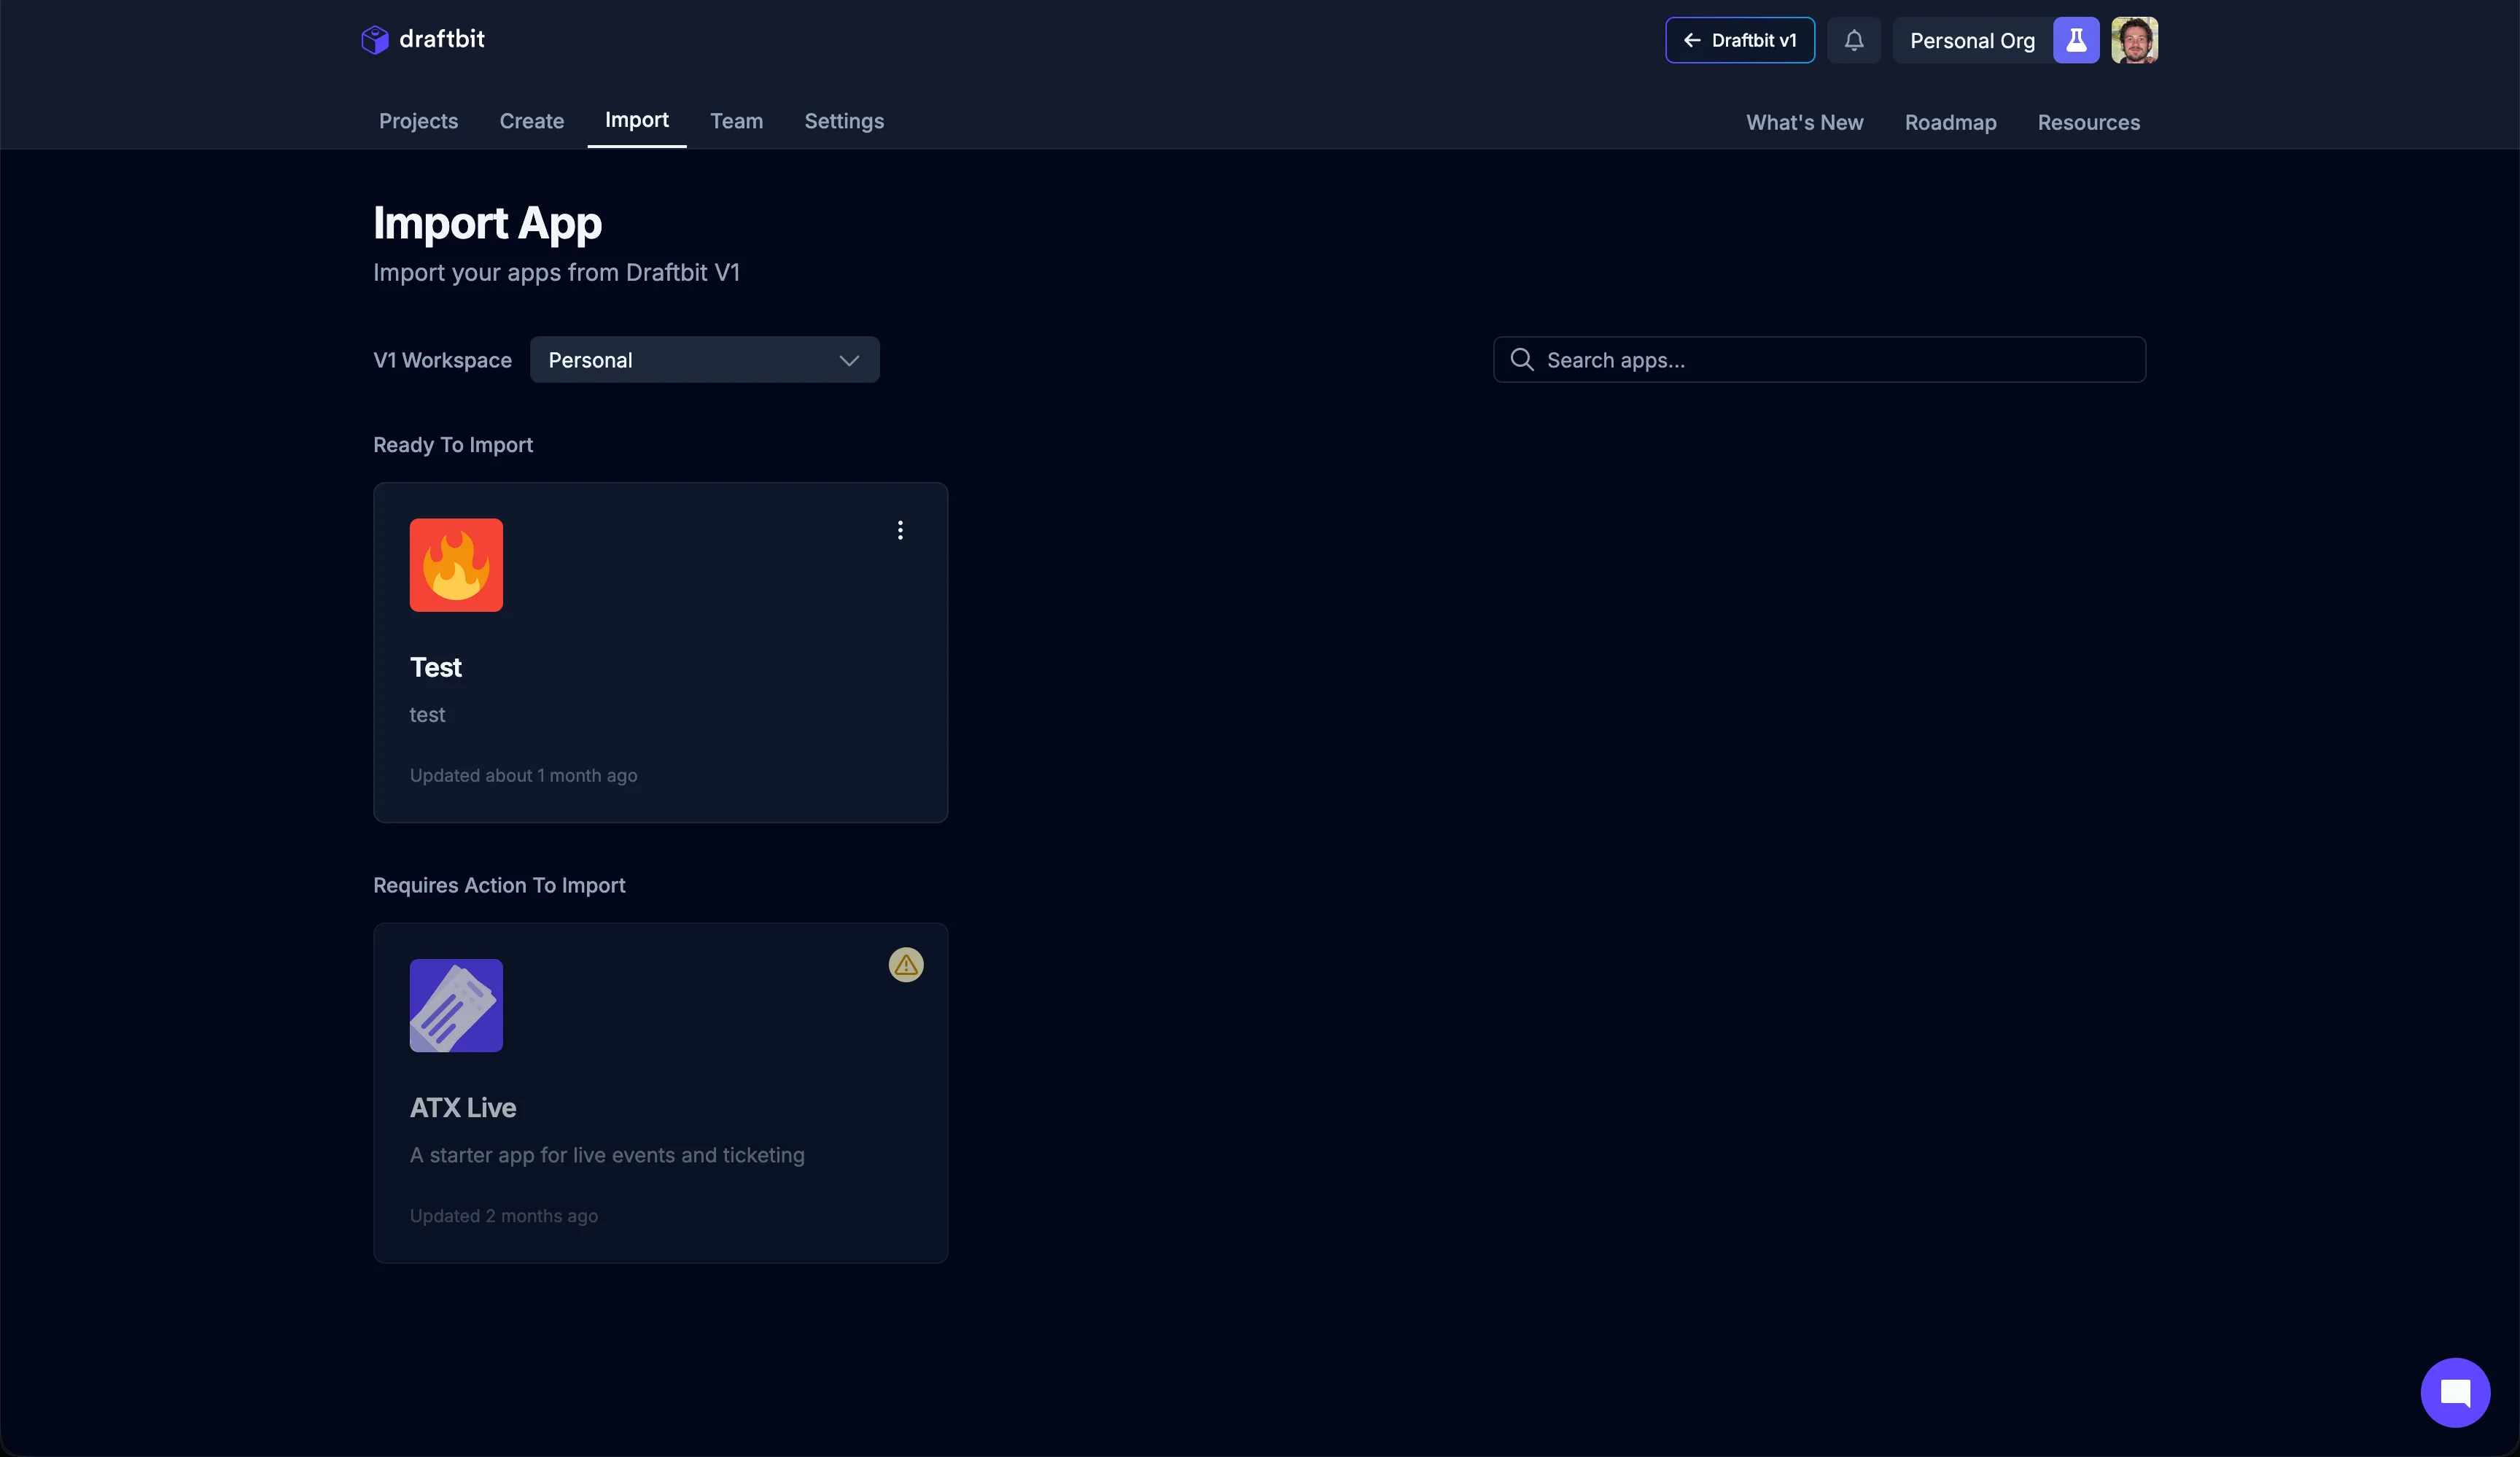Switch to the Create tab
Viewport: 2520px width, 1457px height.
tap(531, 121)
